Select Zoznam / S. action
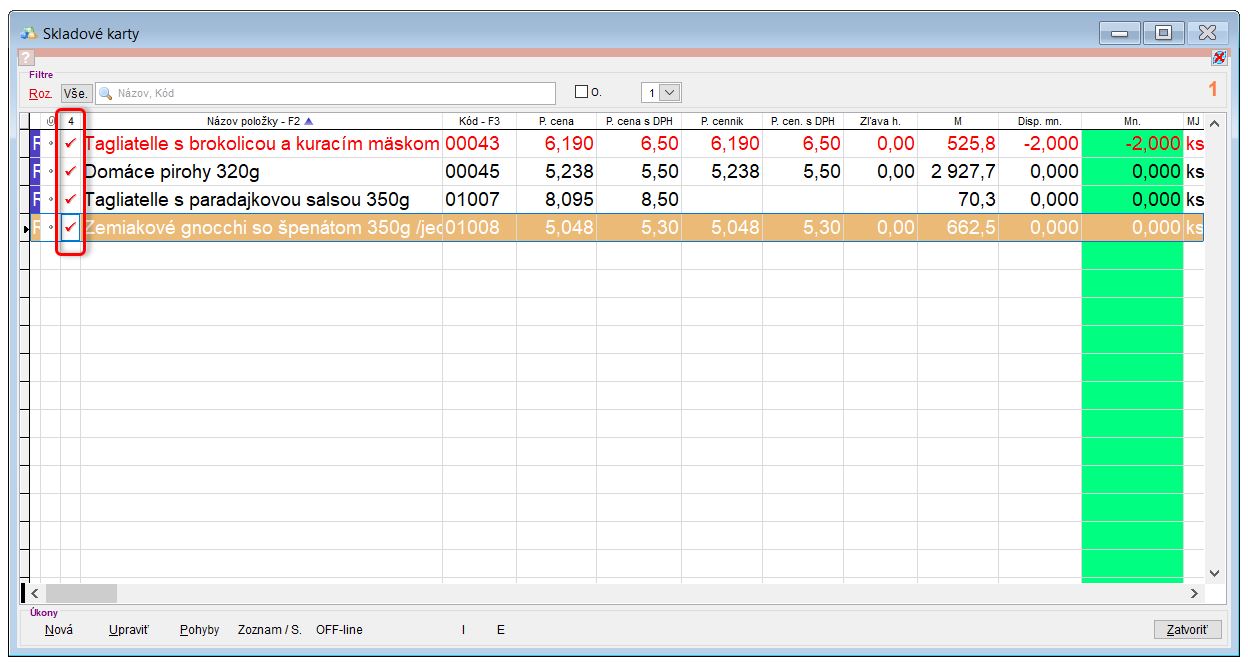Image resolution: width=1248 pixels, height=668 pixels. pyautogui.click(x=269, y=630)
